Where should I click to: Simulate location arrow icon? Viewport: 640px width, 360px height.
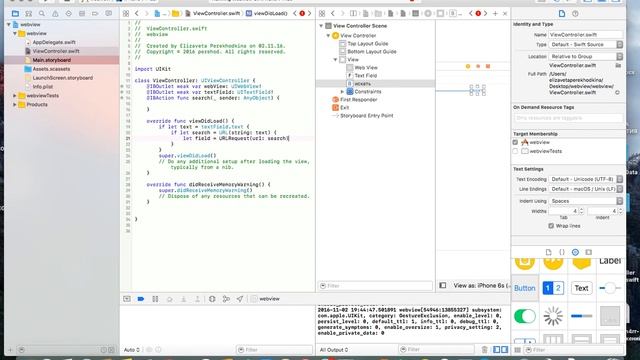pyautogui.click(x=240, y=299)
